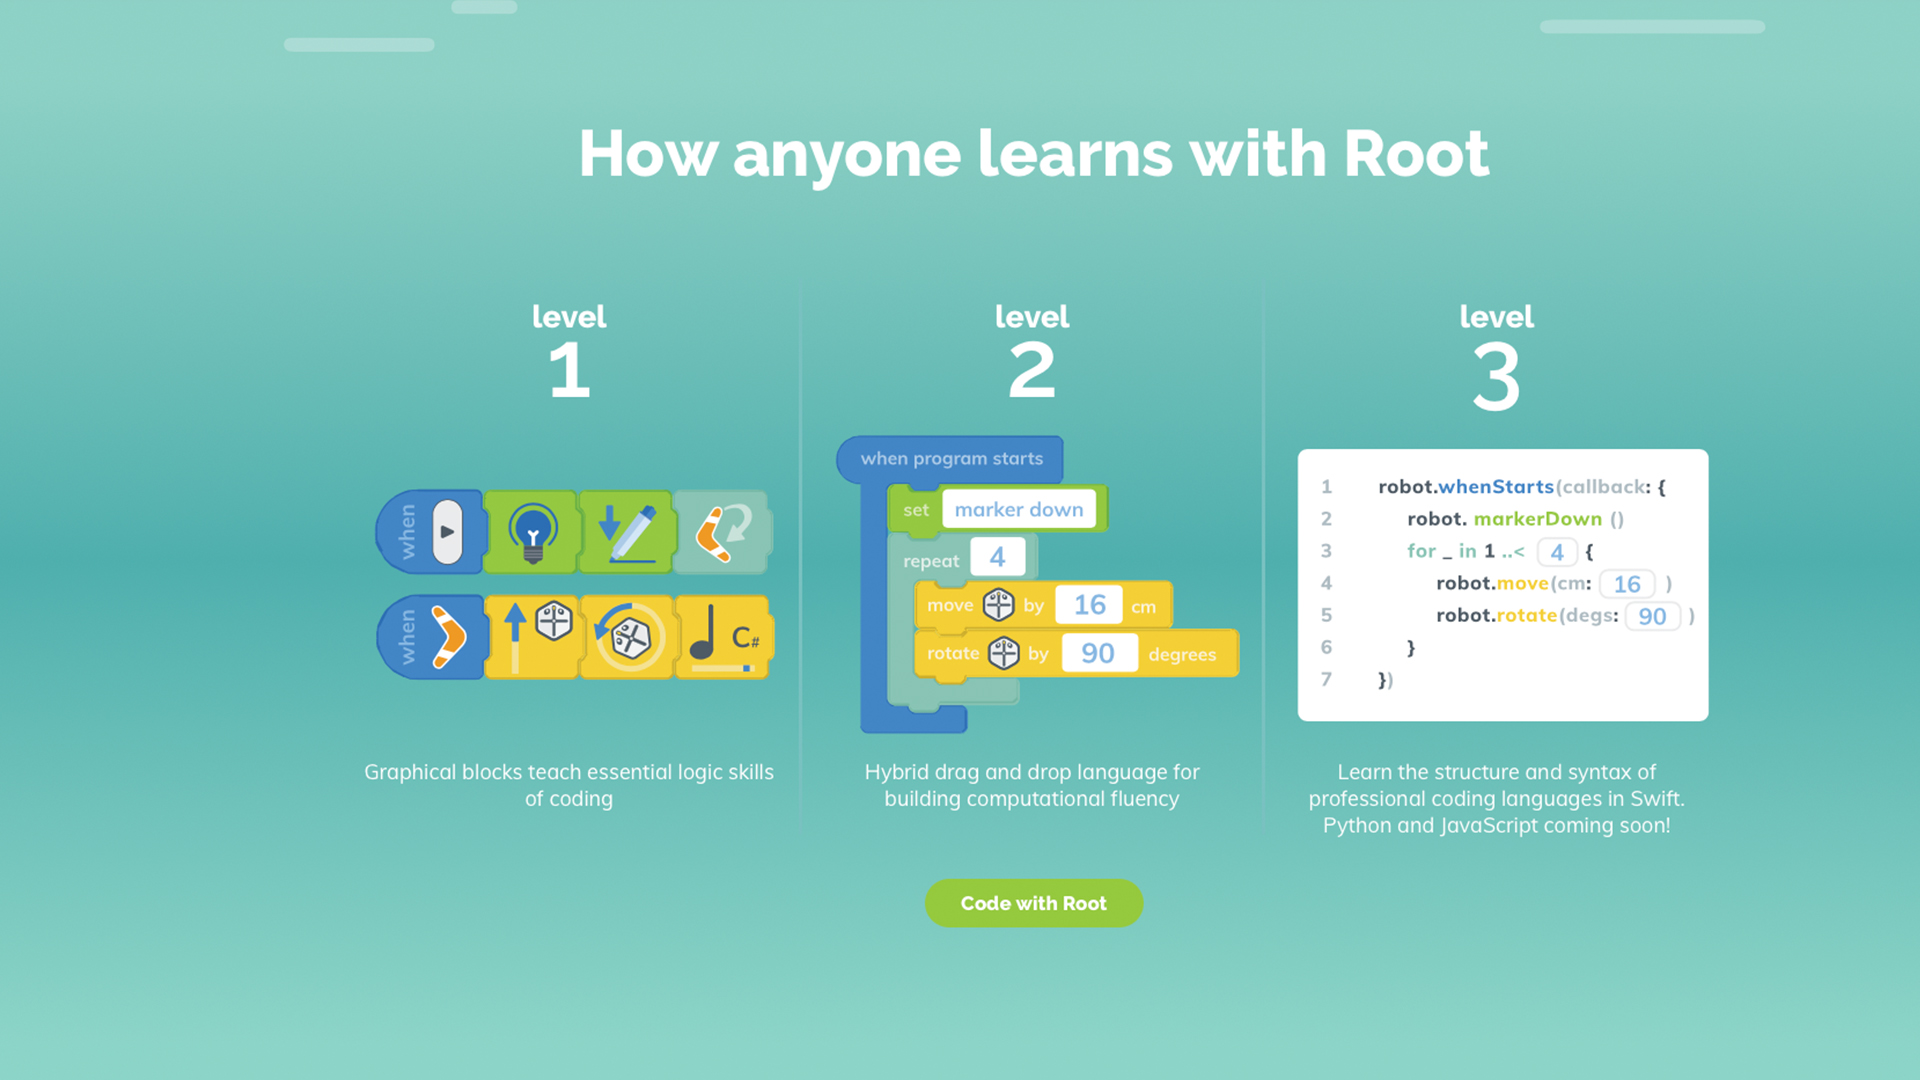The image size is (1920, 1080).
Task: Click line number 7 in code panel
Action: pyautogui.click(x=1326, y=679)
